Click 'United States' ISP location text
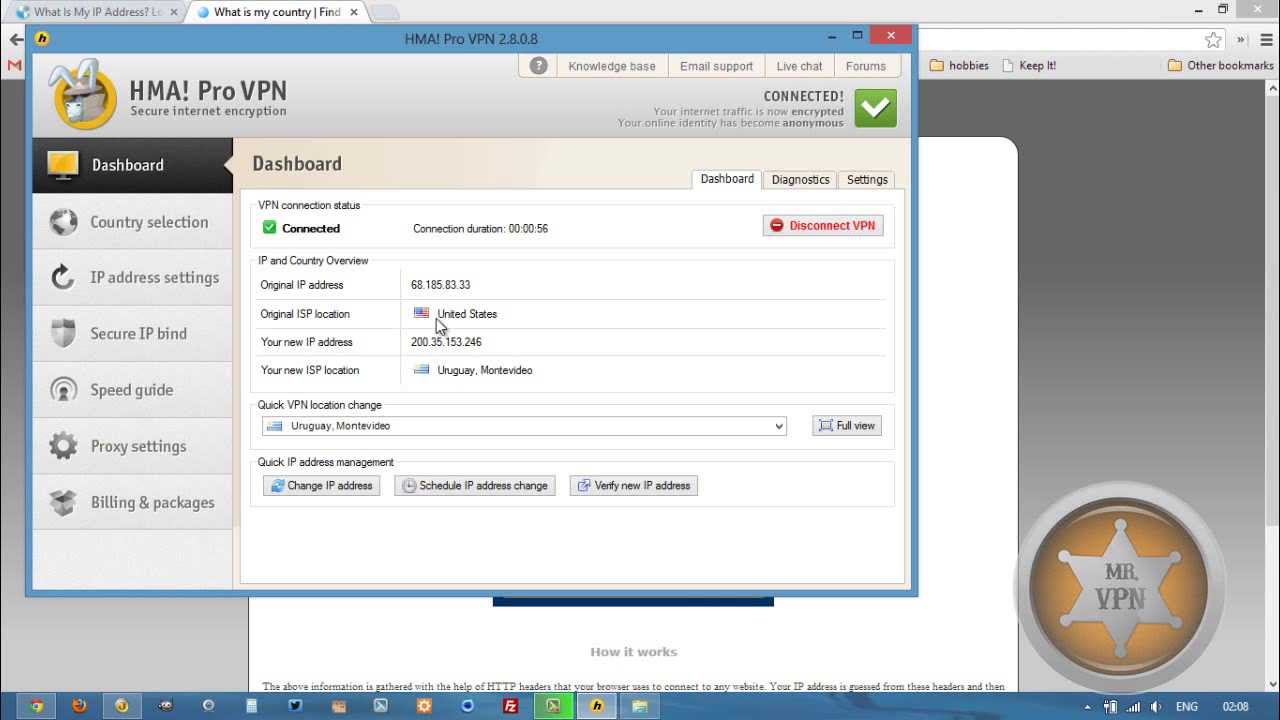The image size is (1280, 720). 467,314
